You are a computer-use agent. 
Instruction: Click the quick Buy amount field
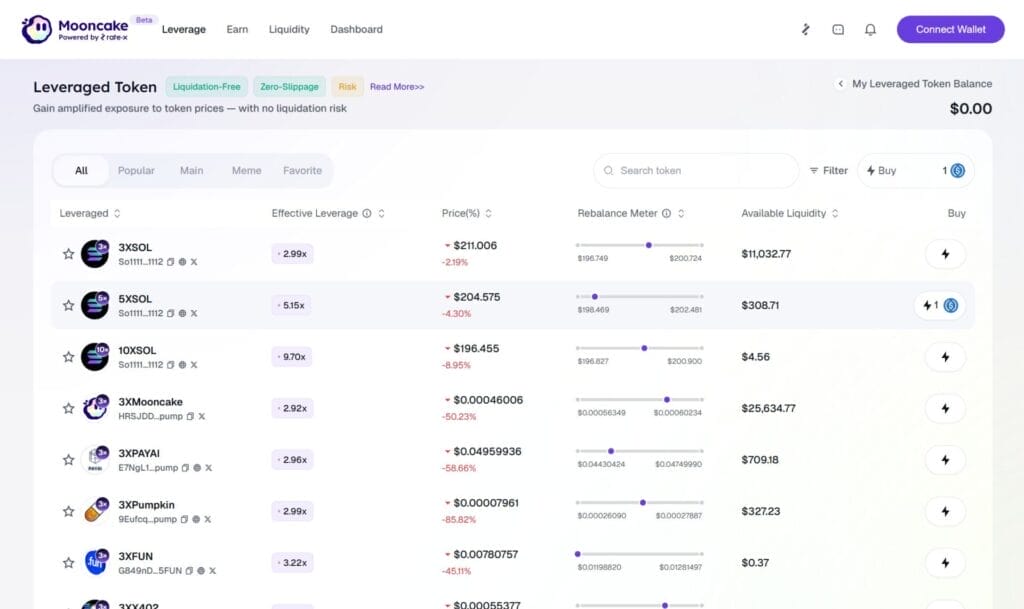click(x=915, y=170)
